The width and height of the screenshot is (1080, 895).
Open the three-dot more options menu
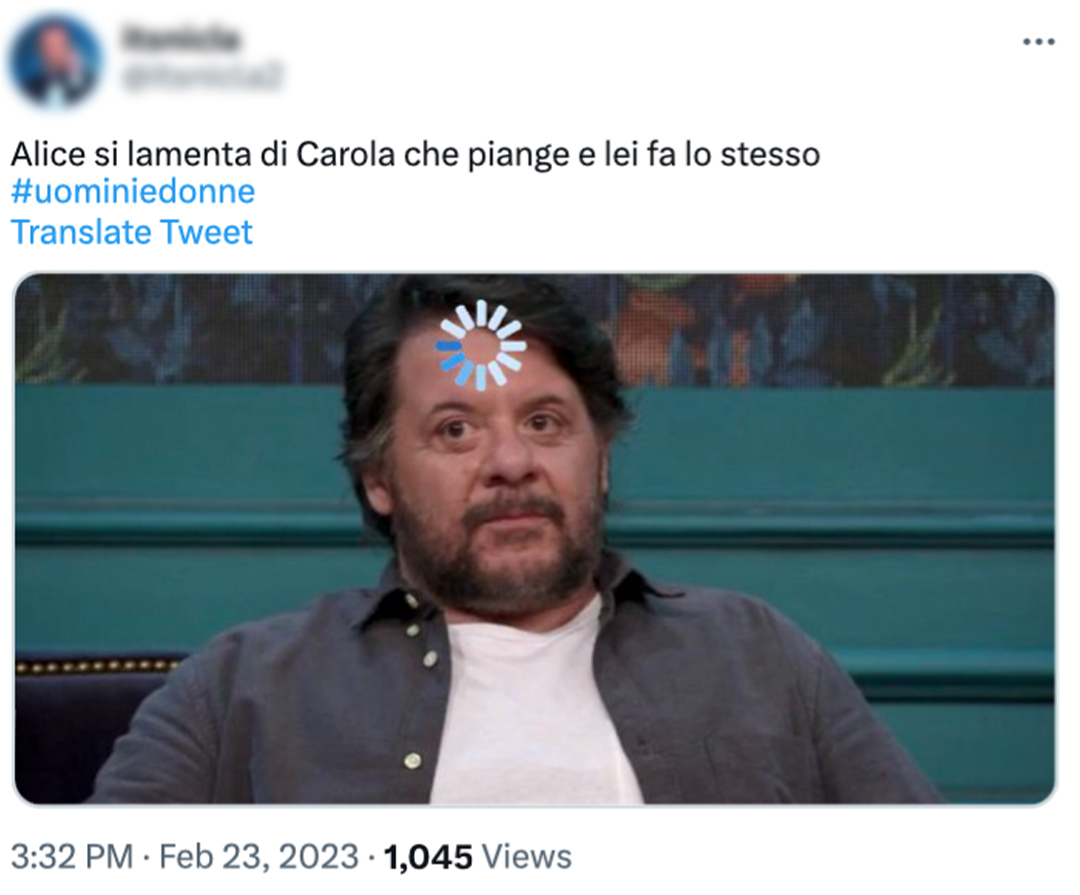1038,42
